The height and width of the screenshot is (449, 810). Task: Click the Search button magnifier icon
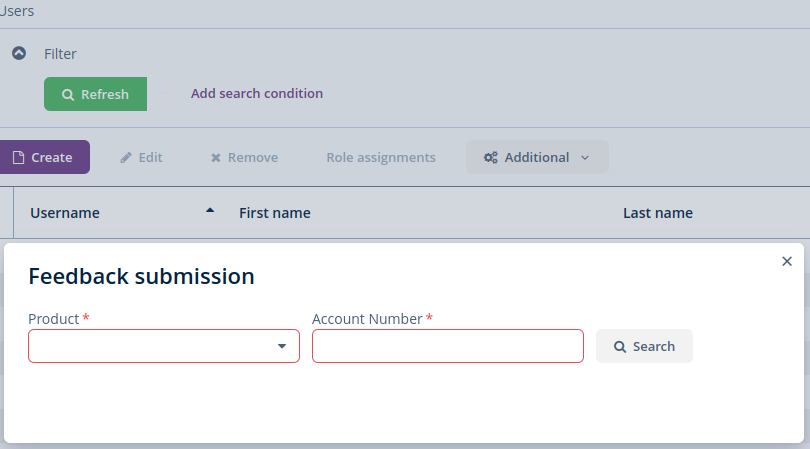(620, 347)
